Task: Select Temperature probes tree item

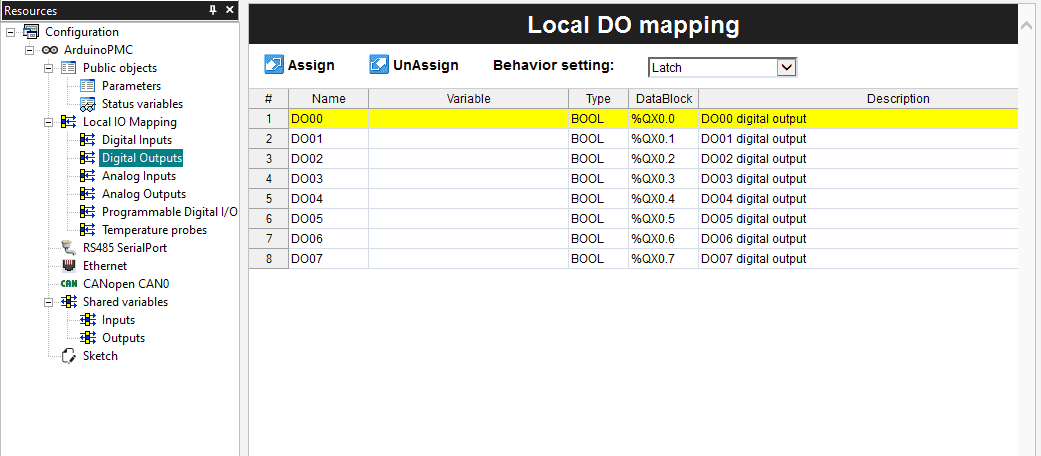Action: pyautogui.click(x=154, y=230)
